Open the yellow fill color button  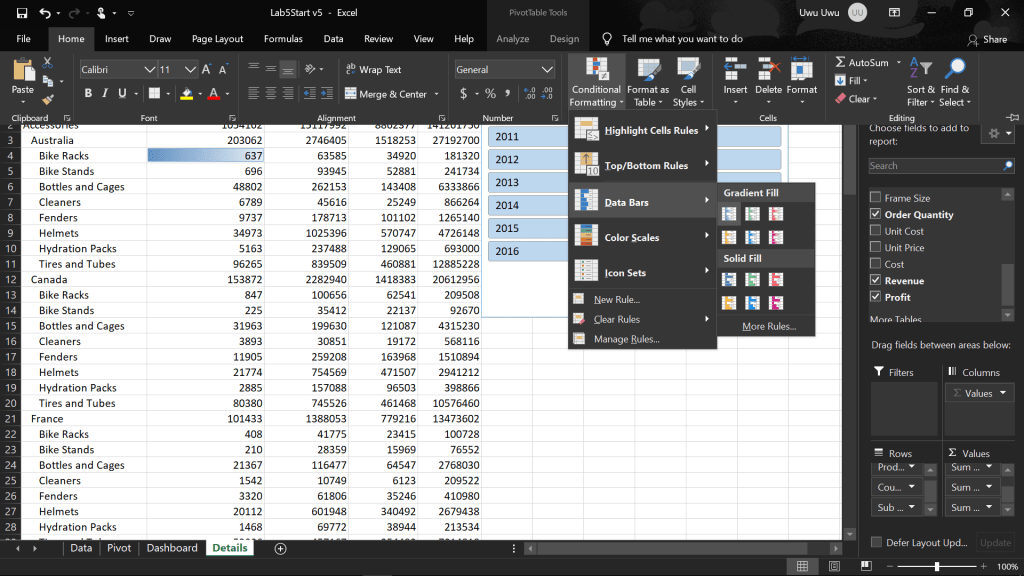186,94
